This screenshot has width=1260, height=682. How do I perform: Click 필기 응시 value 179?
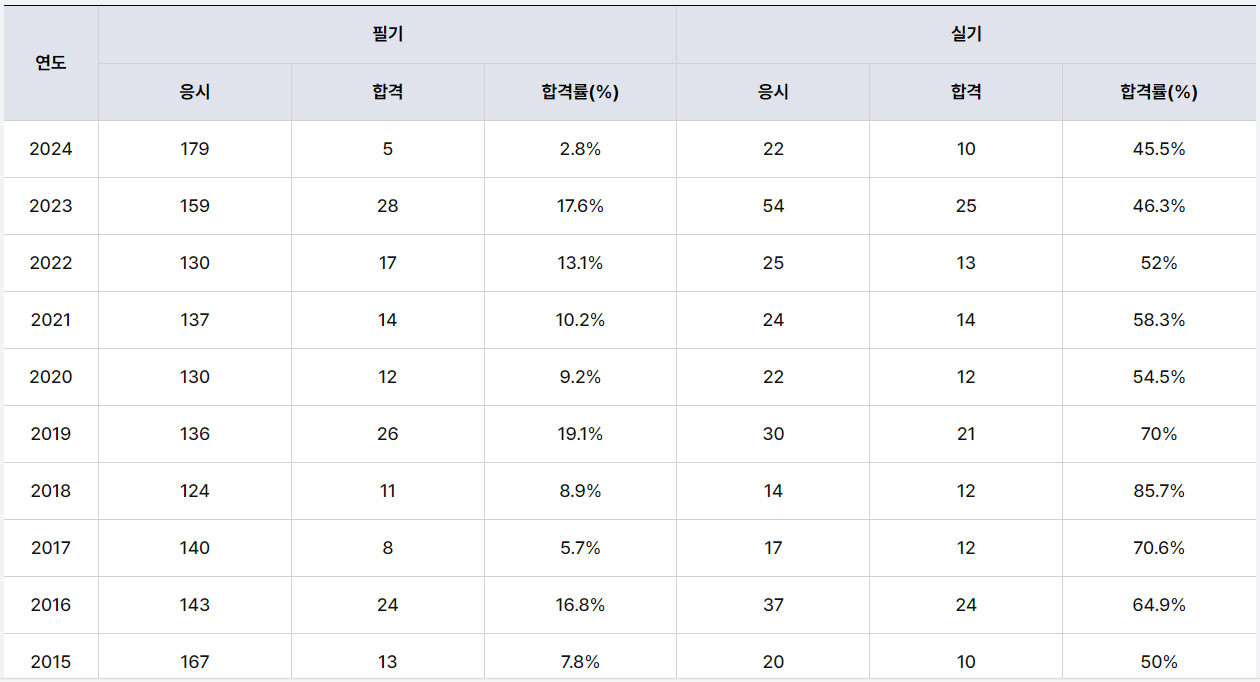pos(195,149)
